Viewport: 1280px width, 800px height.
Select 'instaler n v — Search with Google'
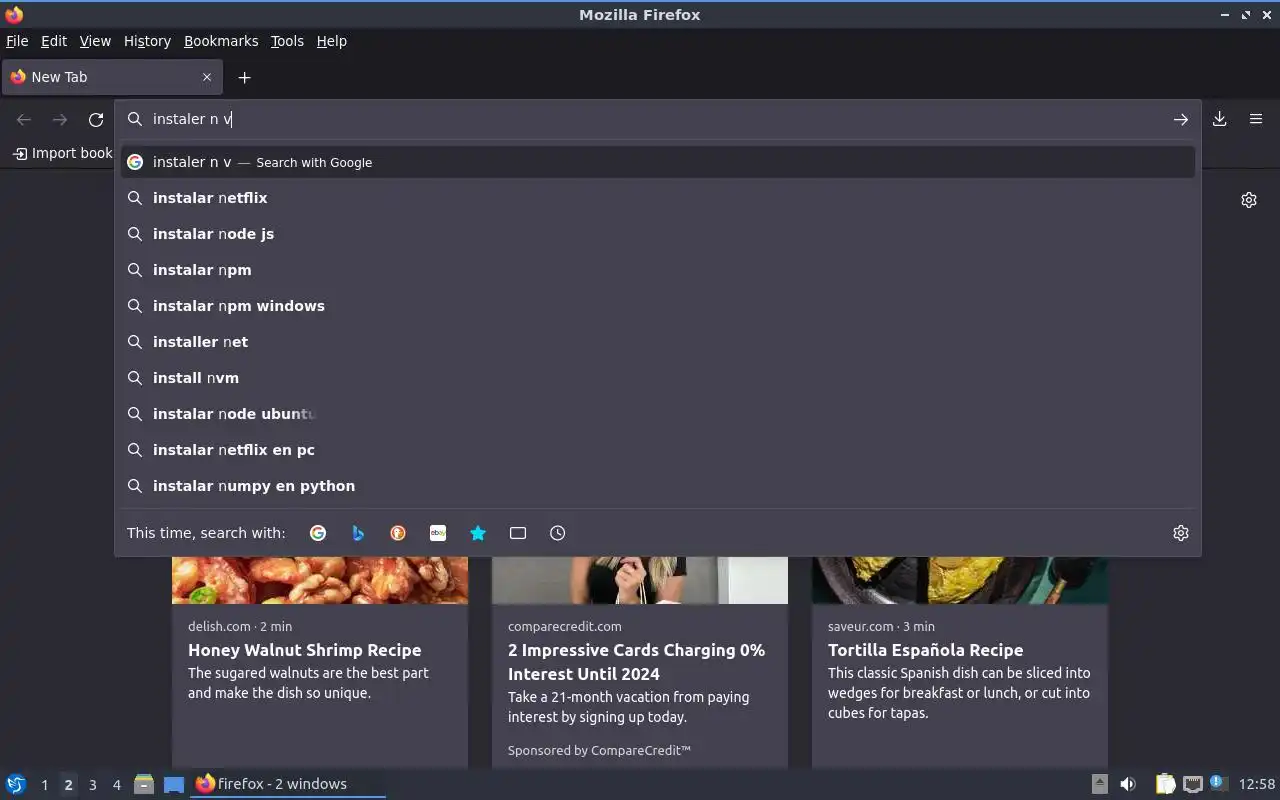point(658,162)
